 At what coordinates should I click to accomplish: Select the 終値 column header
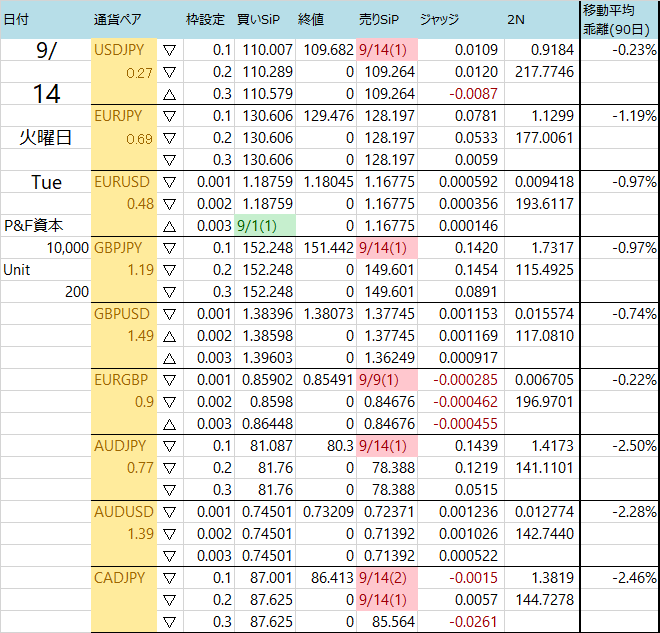click(x=311, y=19)
